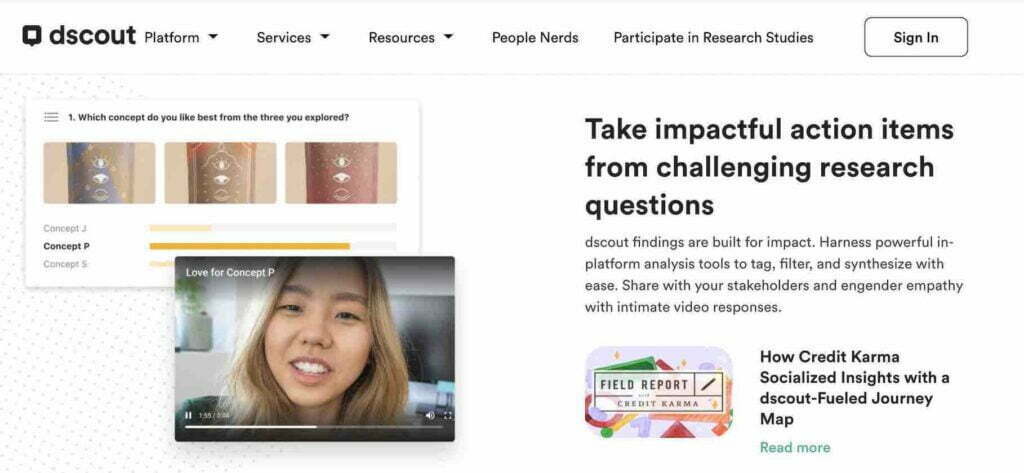Expand the Platform dropdown arrow

(213, 37)
